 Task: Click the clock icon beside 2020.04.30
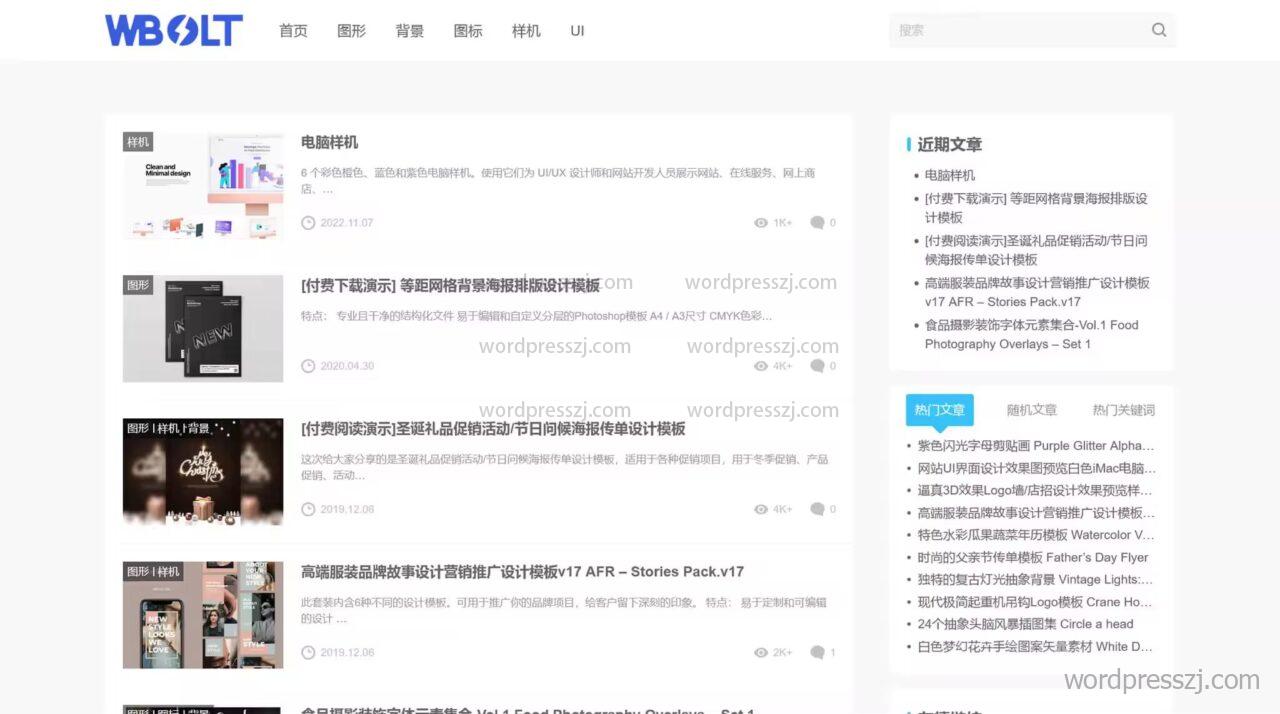(308, 366)
